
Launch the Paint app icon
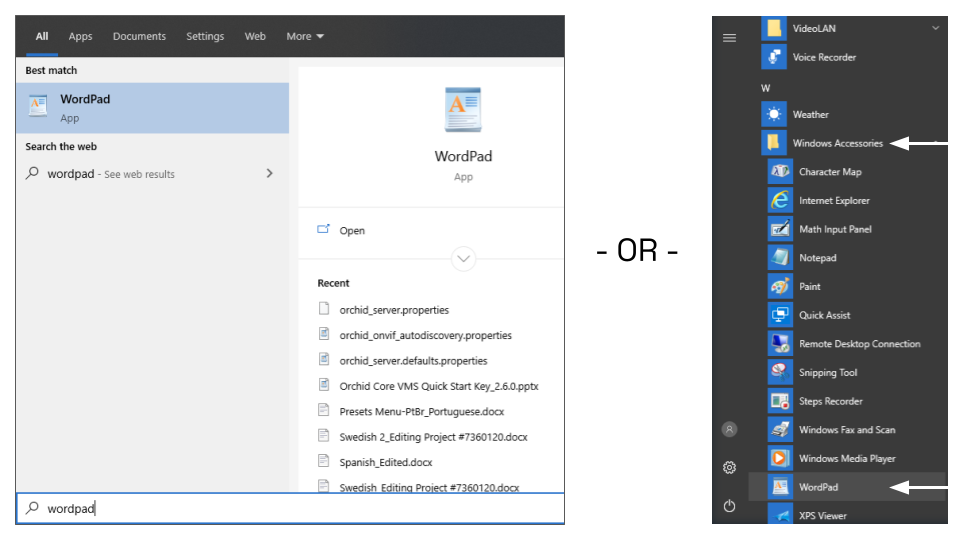click(x=780, y=286)
